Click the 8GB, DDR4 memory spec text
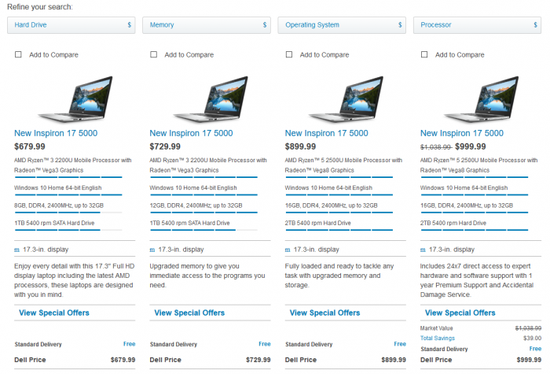 [59, 206]
